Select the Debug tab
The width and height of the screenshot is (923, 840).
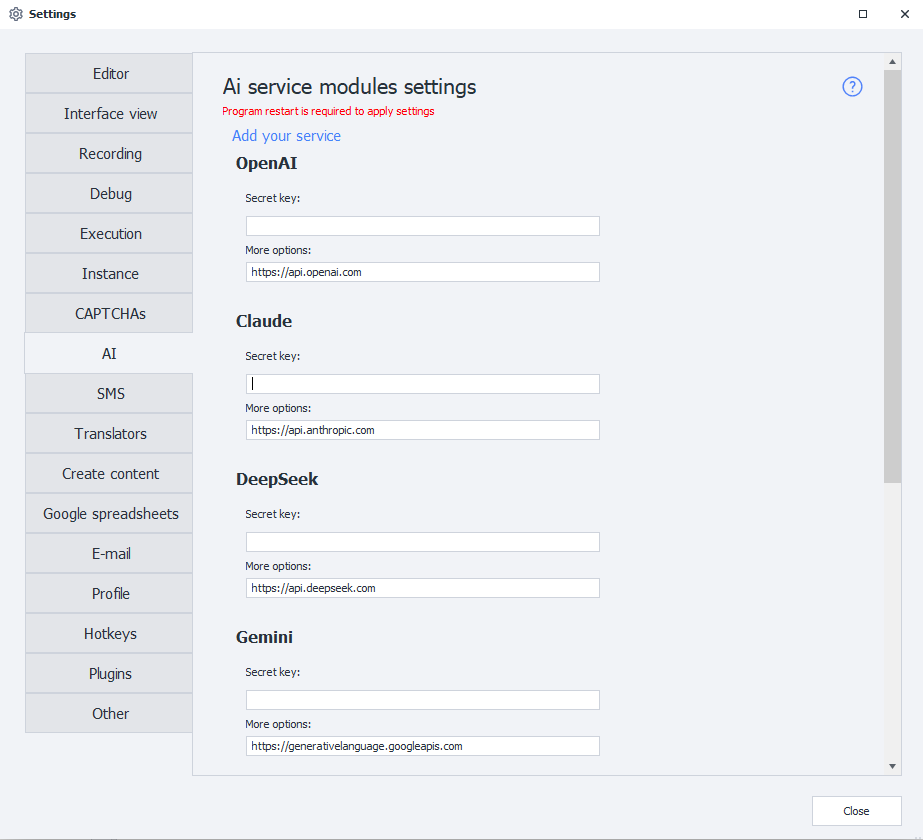[x=109, y=194]
